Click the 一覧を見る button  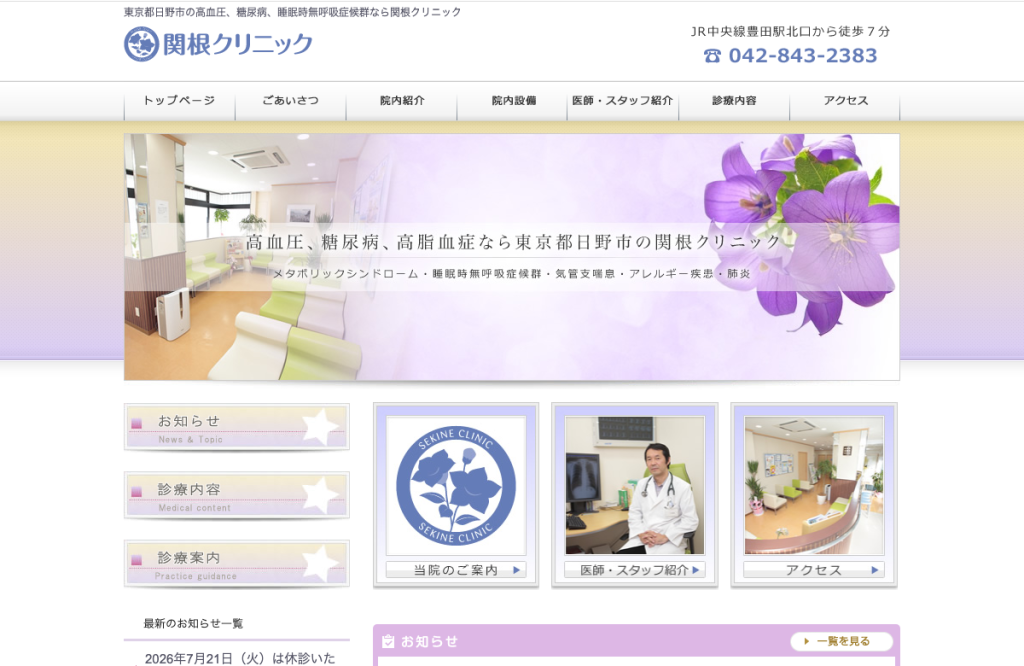(842, 641)
